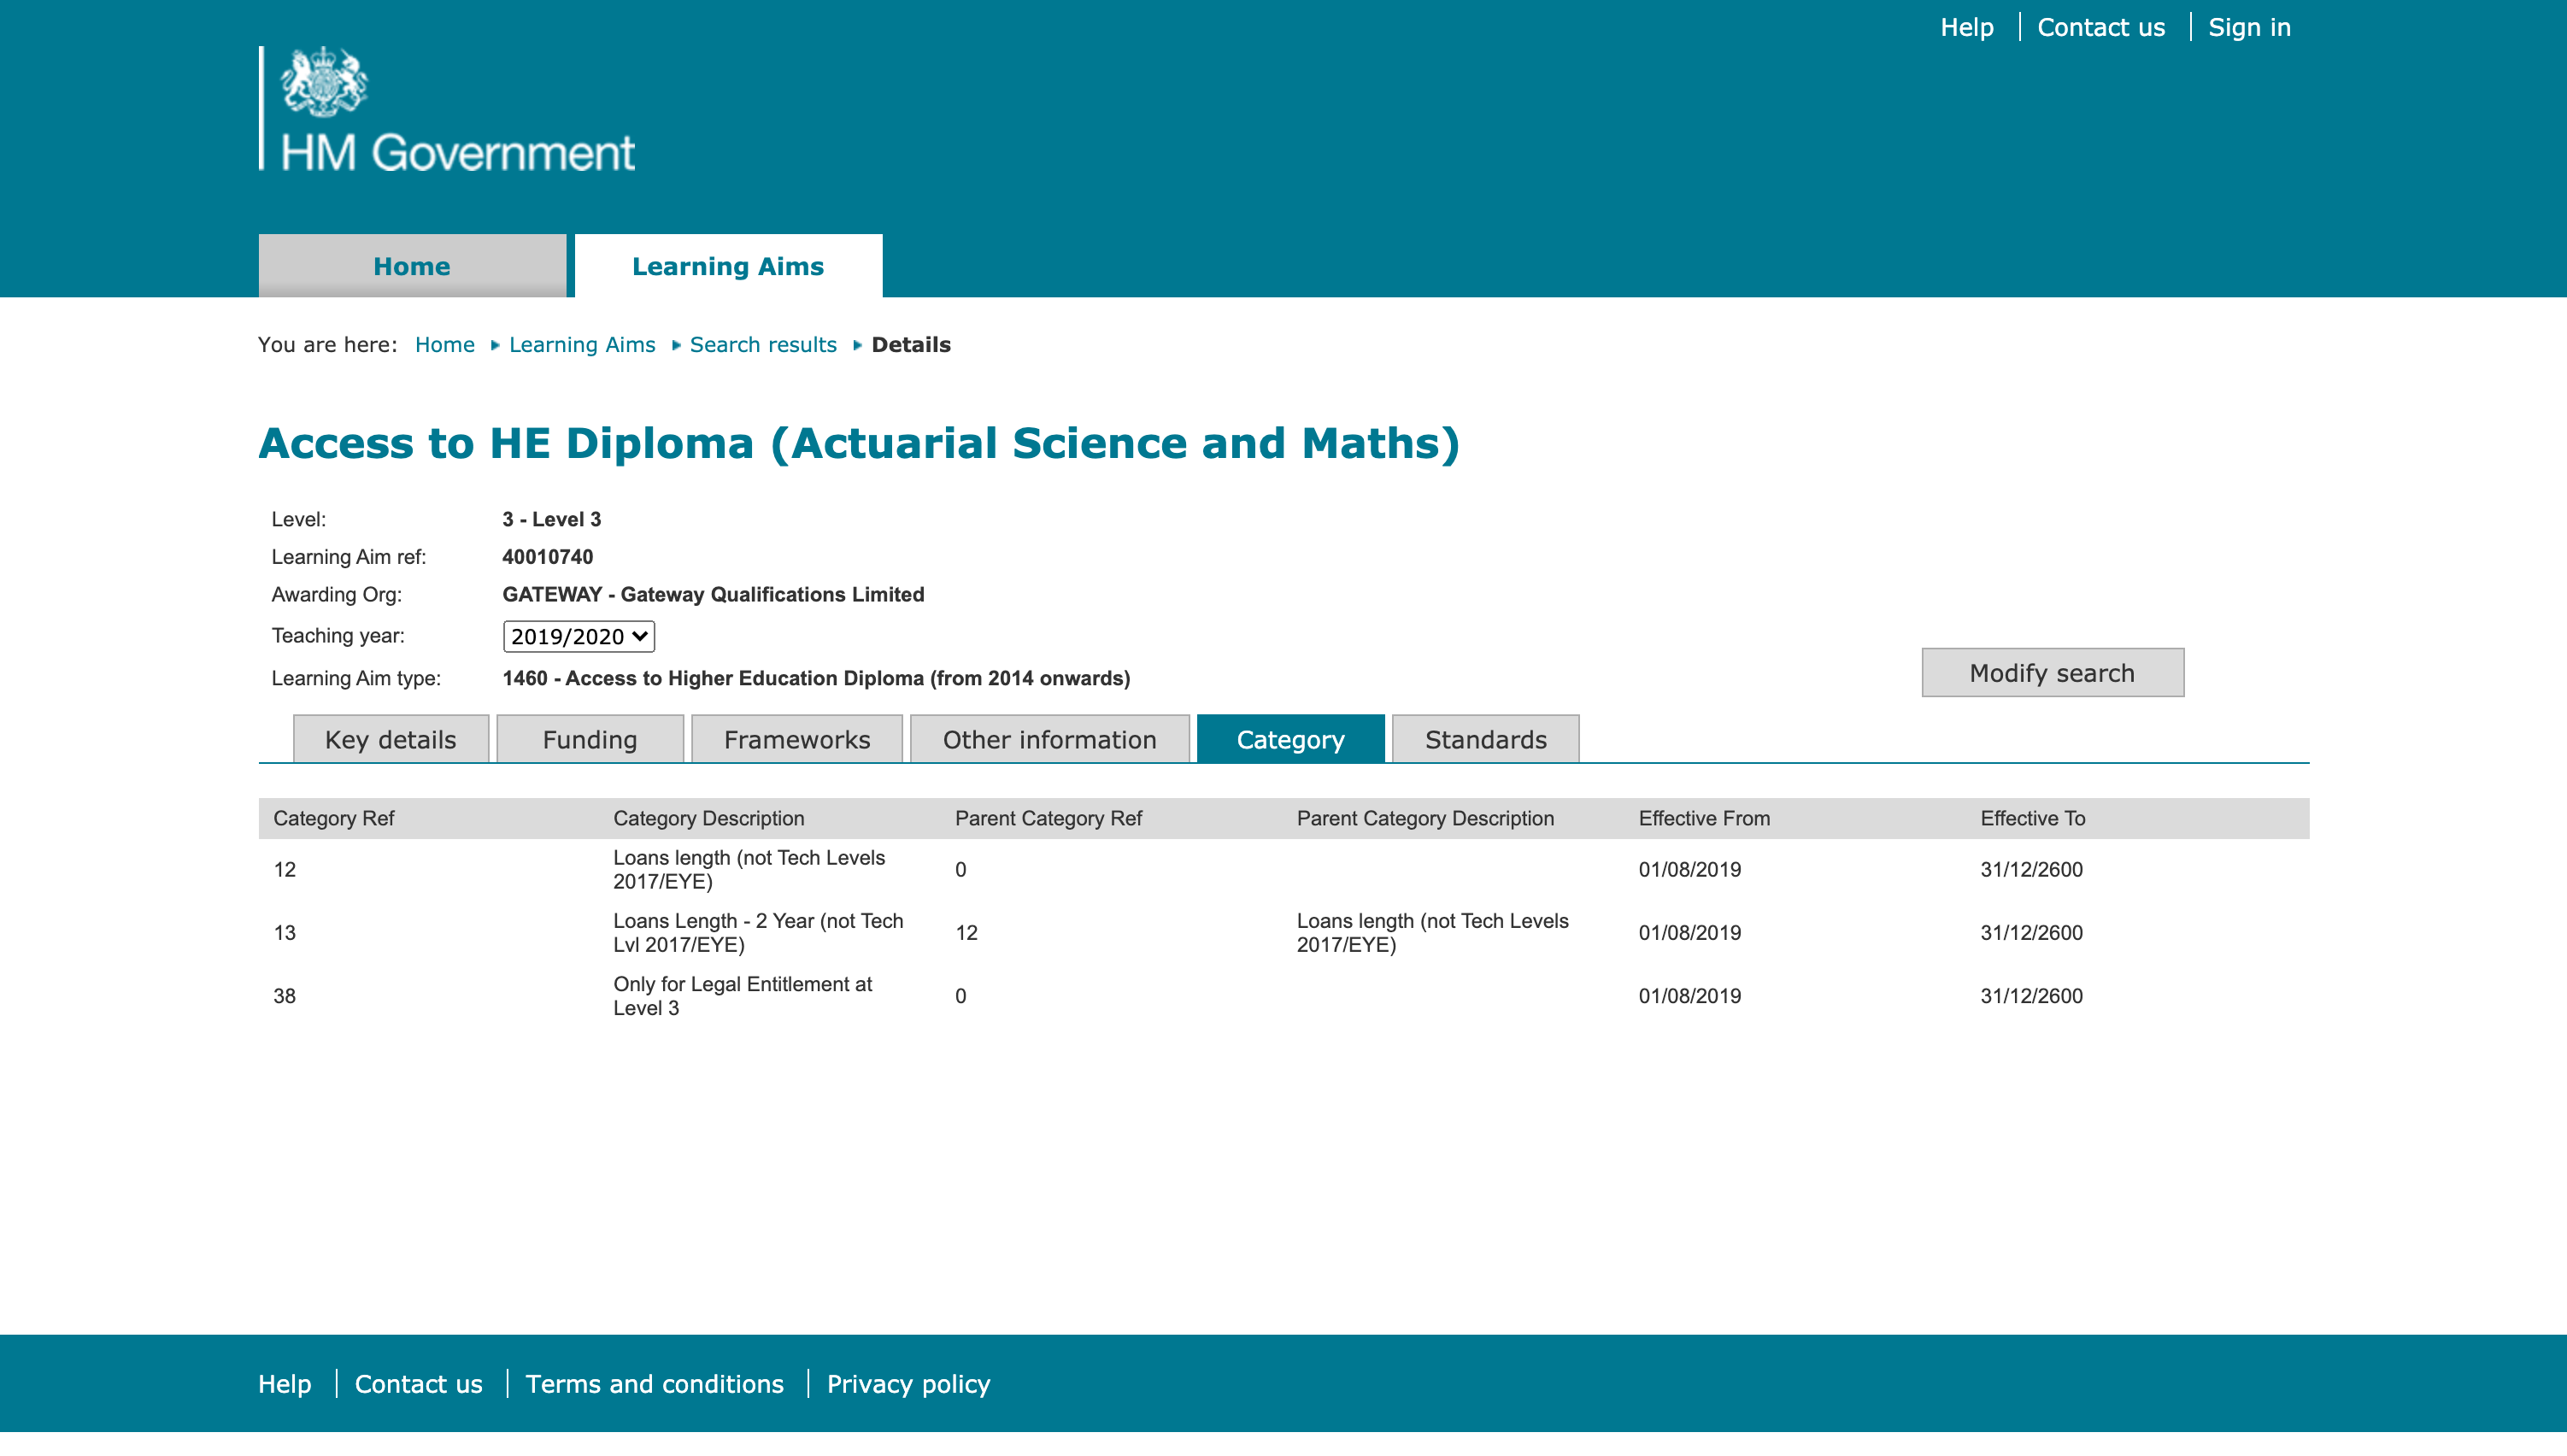The width and height of the screenshot is (2567, 1456).
Task: View the Other information tab
Action: click(1049, 739)
